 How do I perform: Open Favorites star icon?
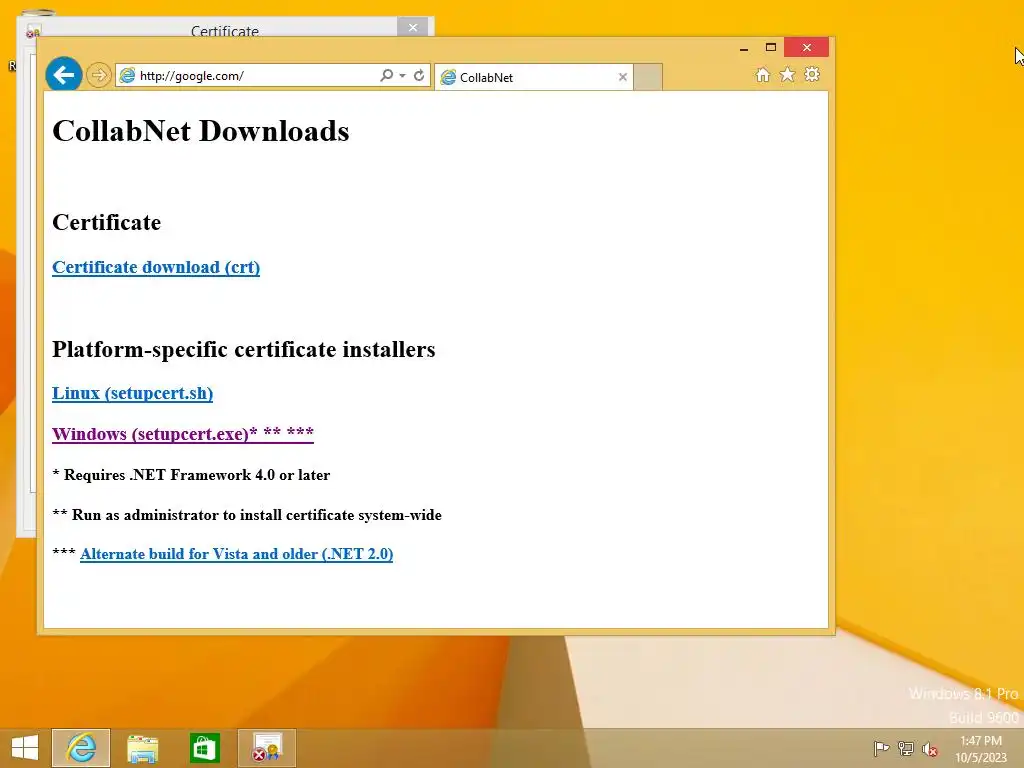pyautogui.click(x=787, y=74)
